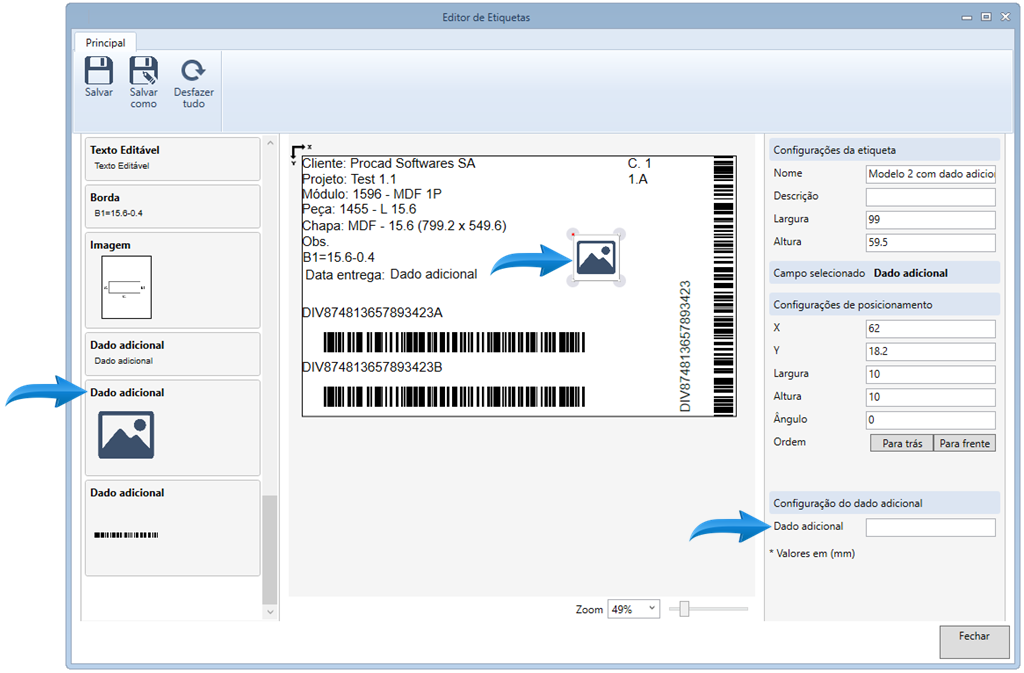Image resolution: width=1024 pixels, height=673 pixels.
Task: Select the B1=15.6-0.4 text on label
Action: click(338, 257)
